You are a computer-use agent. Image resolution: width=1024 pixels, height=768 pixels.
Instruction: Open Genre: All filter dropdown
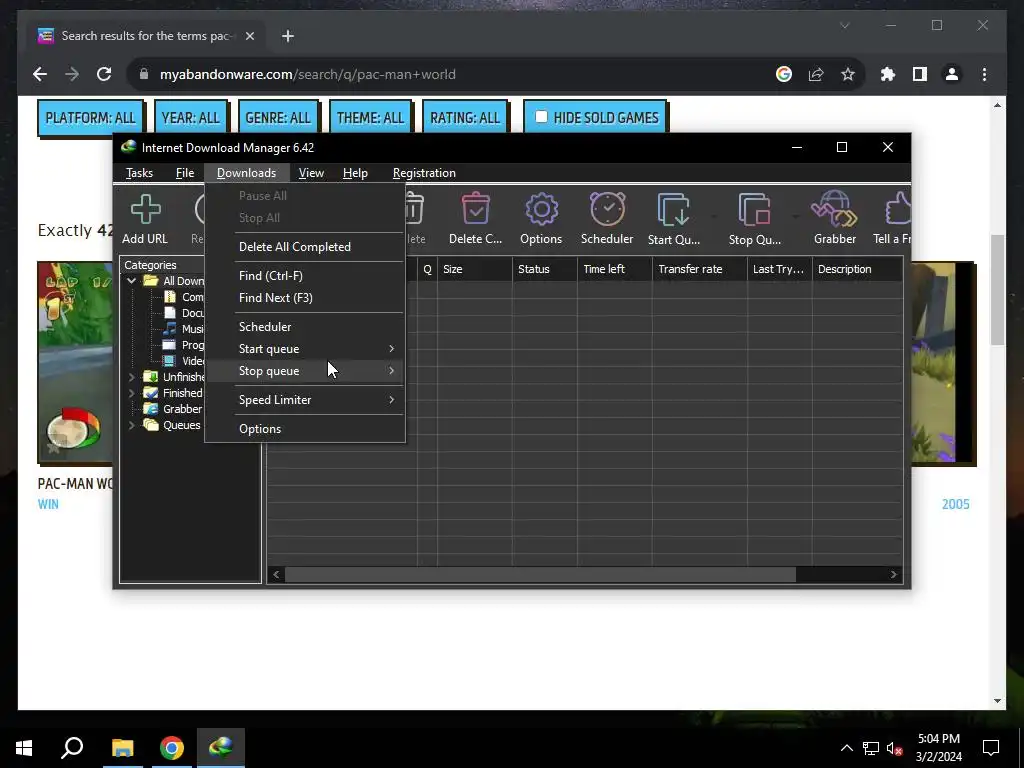[x=278, y=118]
